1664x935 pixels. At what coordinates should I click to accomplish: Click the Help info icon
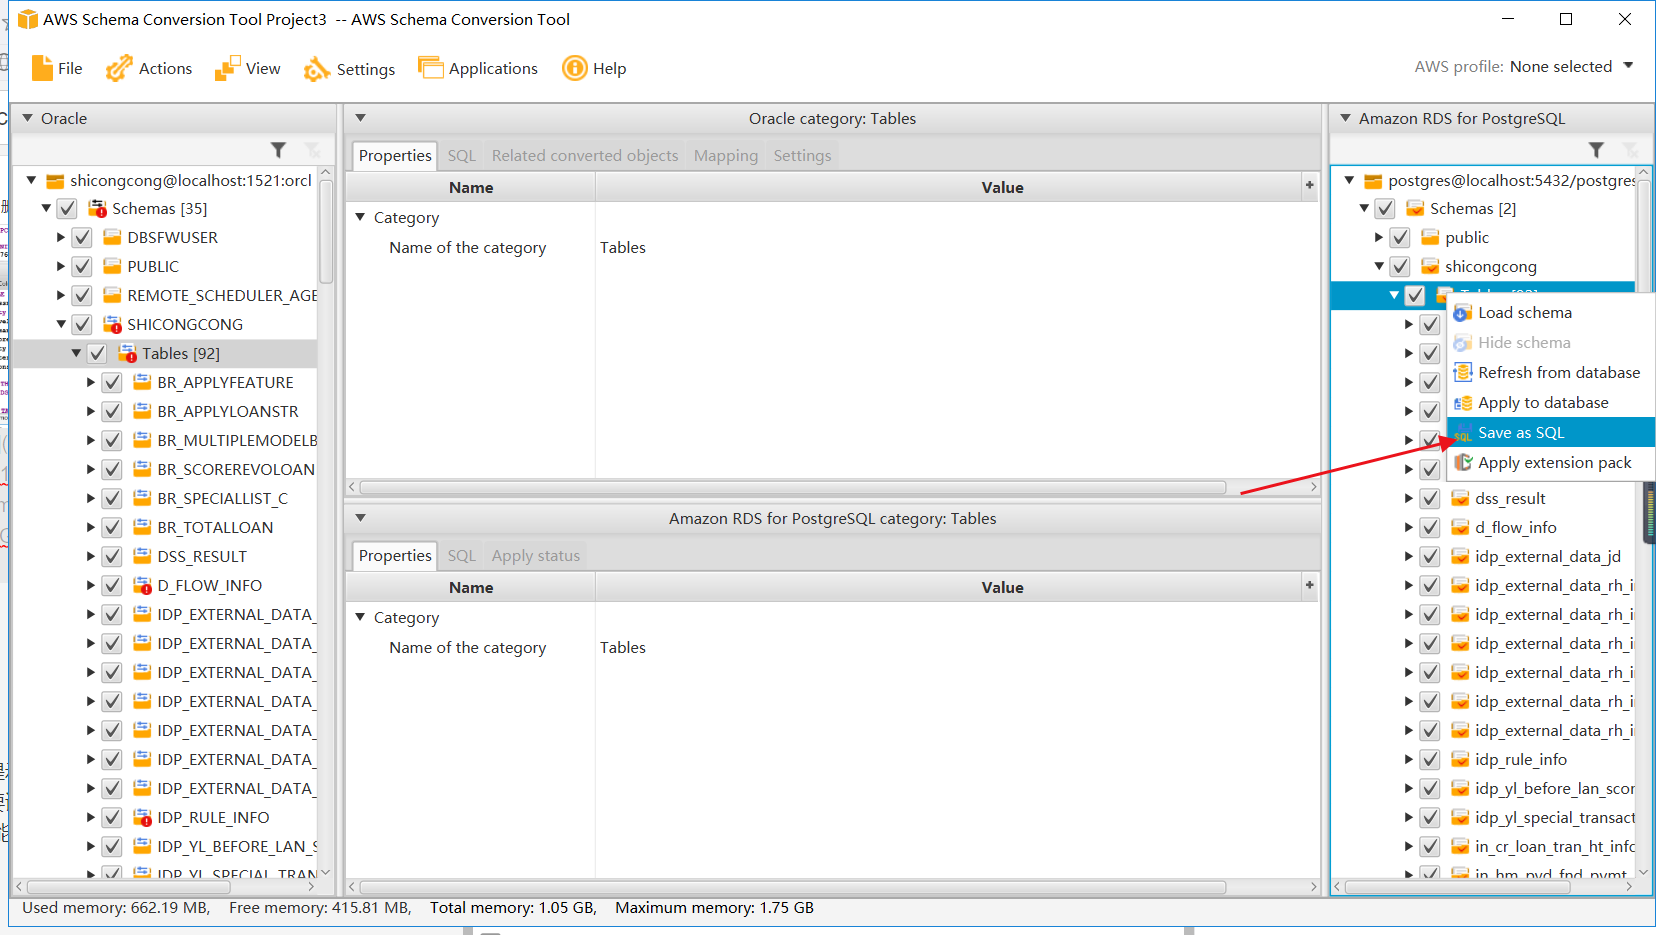coord(575,68)
